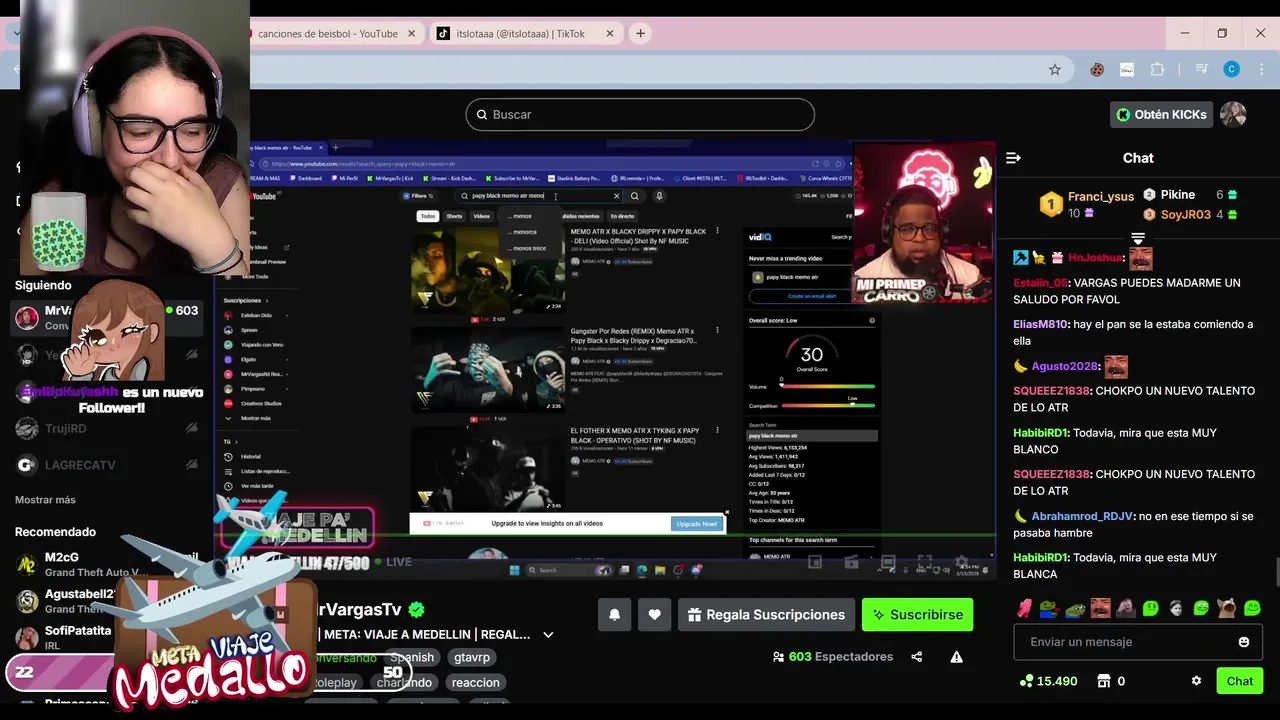The width and height of the screenshot is (1280, 720).
Task: Open Chrome media controls icon
Action: point(1203,69)
